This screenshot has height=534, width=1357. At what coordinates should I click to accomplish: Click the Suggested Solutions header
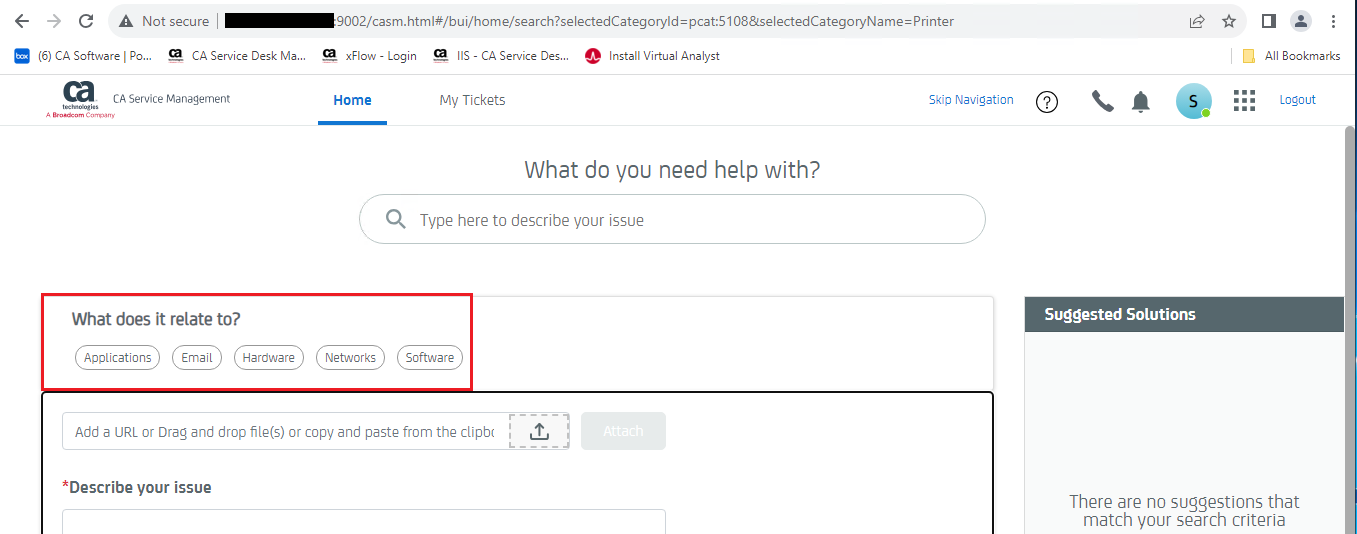[1184, 314]
